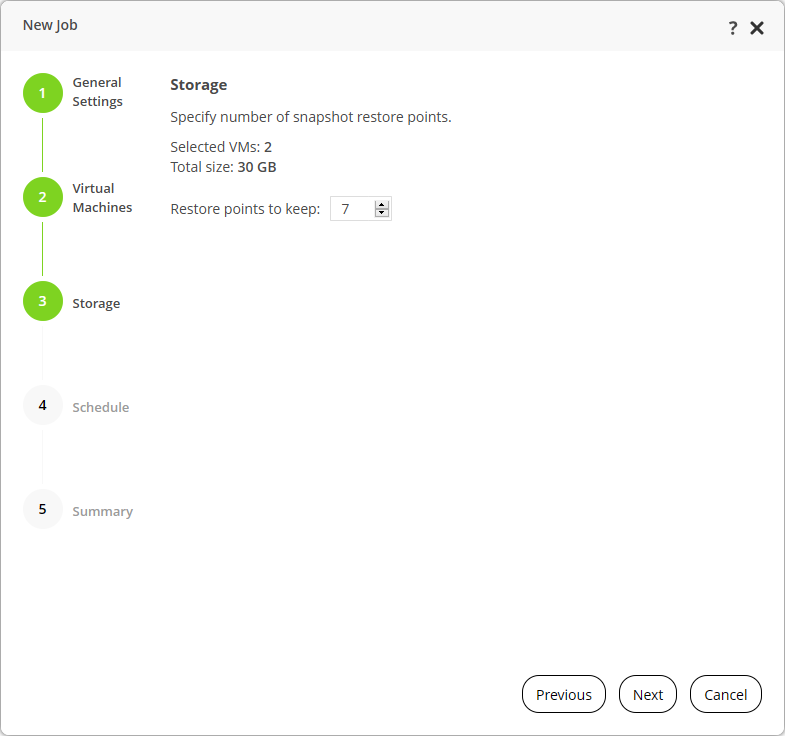Click the step 4 numbered circle
This screenshot has height=736, width=785.
pos(42,405)
